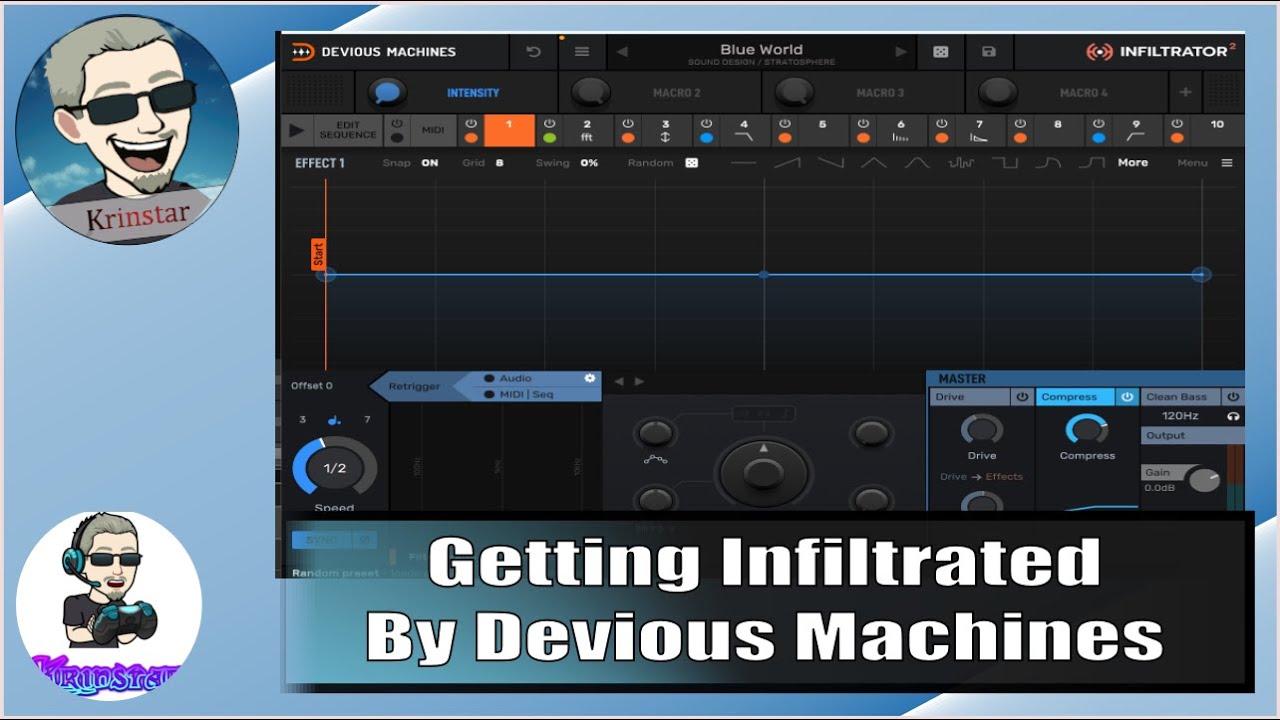Click the Drive → Effects routing label

click(981, 477)
